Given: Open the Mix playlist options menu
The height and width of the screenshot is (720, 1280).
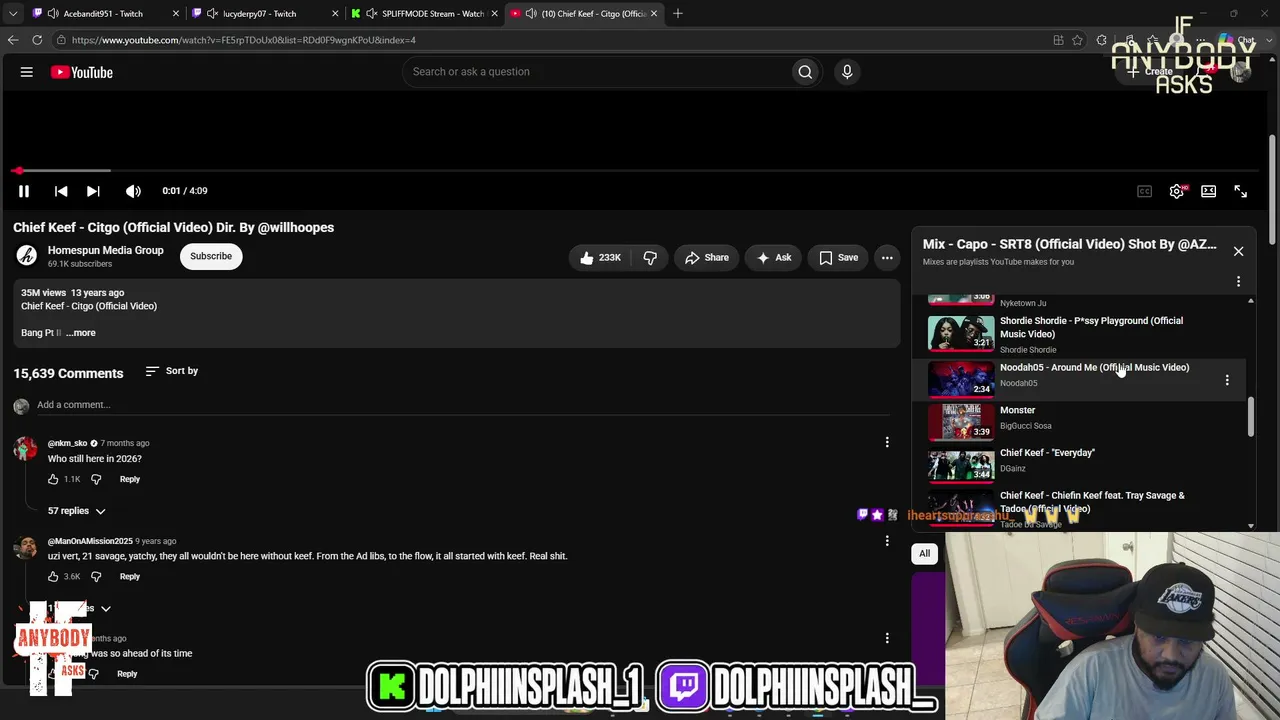Looking at the screenshot, I should [1238, 282].
